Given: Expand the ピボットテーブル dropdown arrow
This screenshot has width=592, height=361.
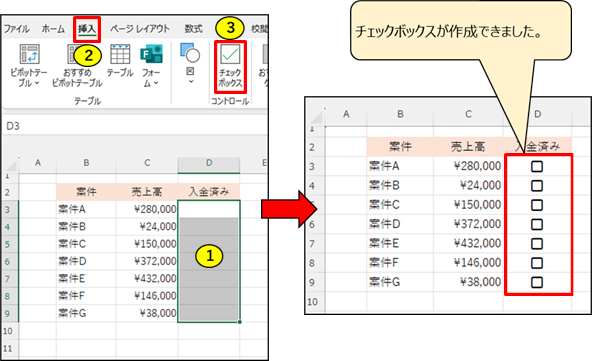Looking at the screenshot, I should 37,83.
